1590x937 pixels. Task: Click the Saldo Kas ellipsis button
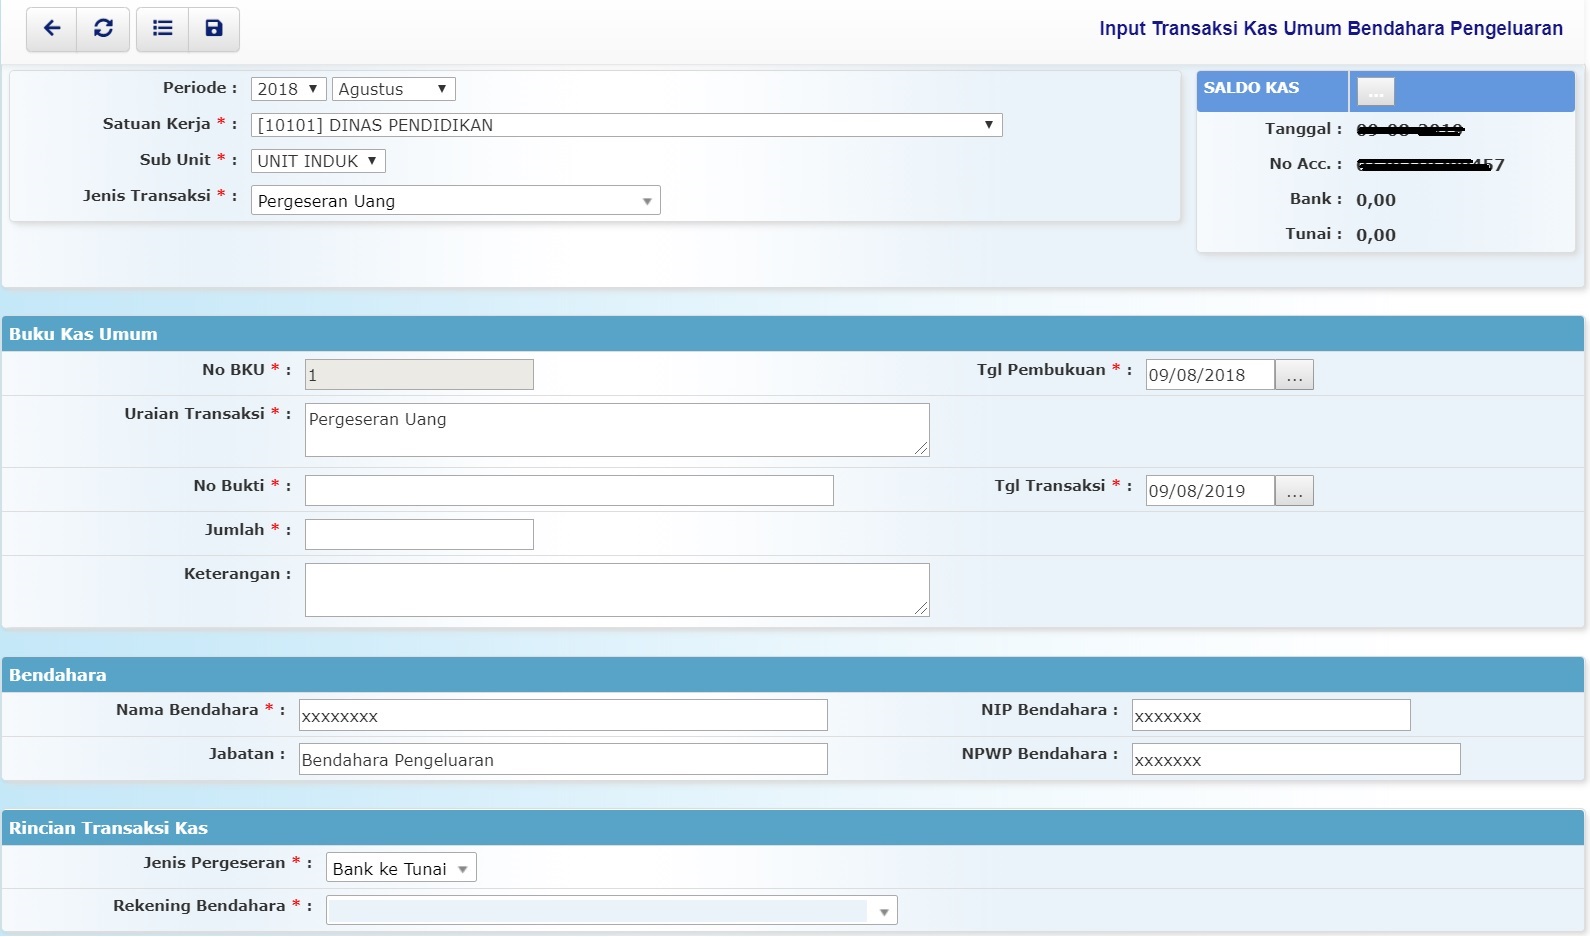(x=1375, y=91)
